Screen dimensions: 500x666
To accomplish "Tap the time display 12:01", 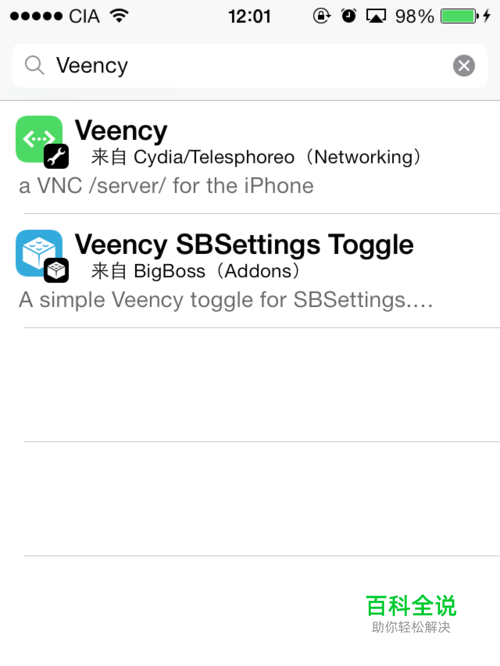I will (x=249, y=17).
